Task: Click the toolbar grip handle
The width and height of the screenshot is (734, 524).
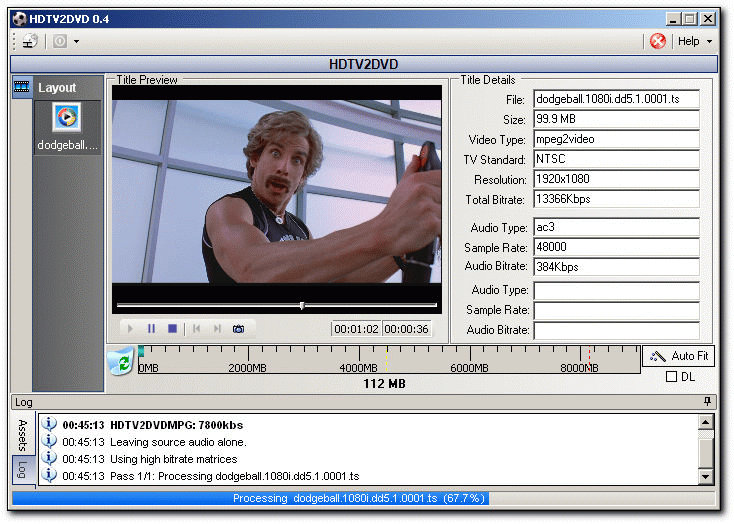Action: (x=14, y=41)
